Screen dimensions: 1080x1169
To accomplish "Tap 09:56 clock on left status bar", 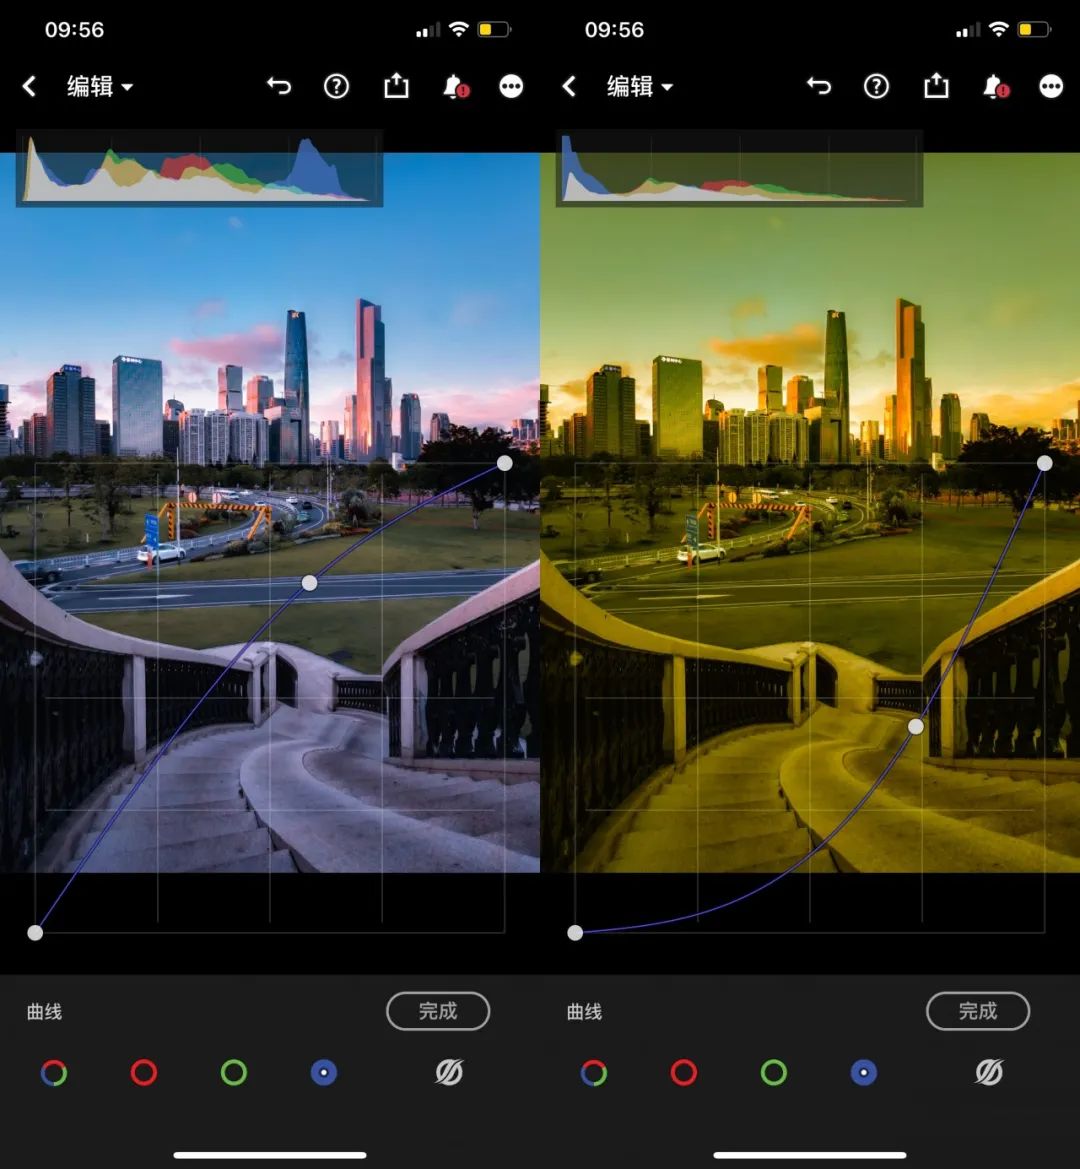I will 74,30.
